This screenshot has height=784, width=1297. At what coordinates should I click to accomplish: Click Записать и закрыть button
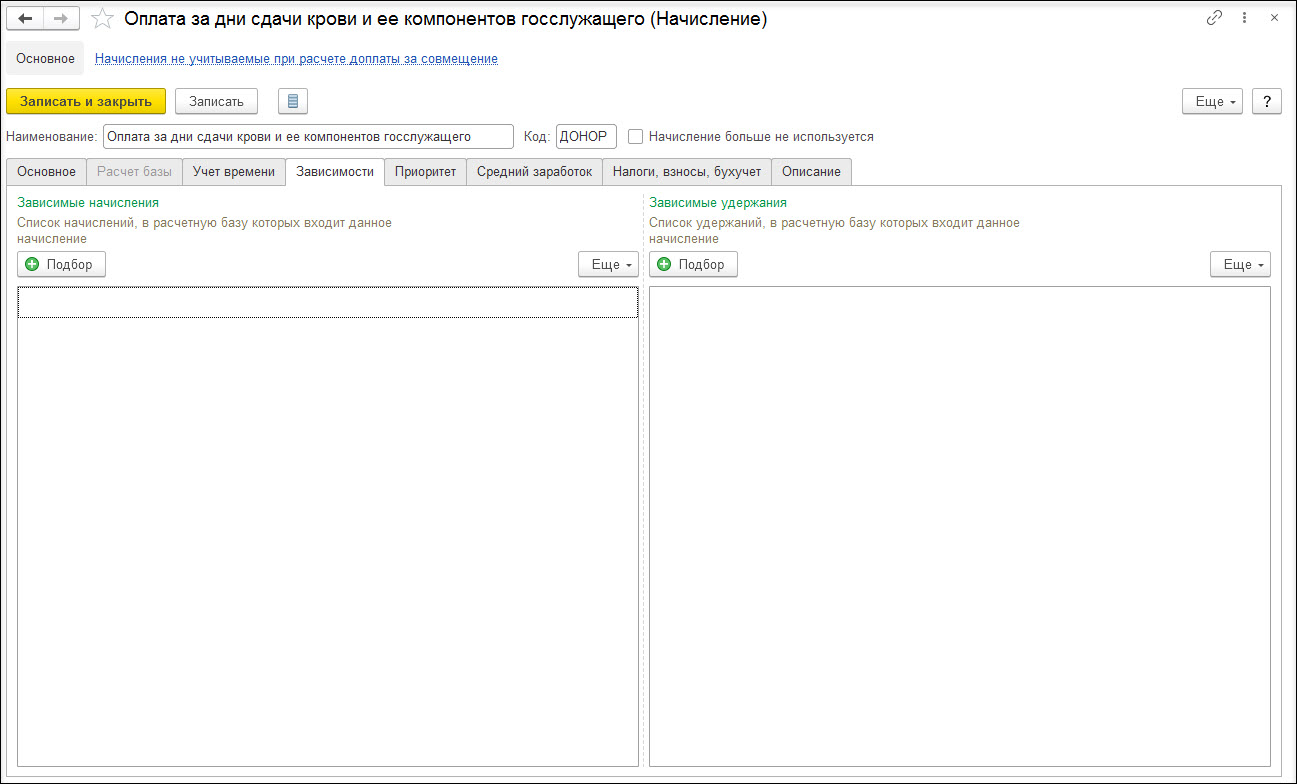tap(86, 101)
